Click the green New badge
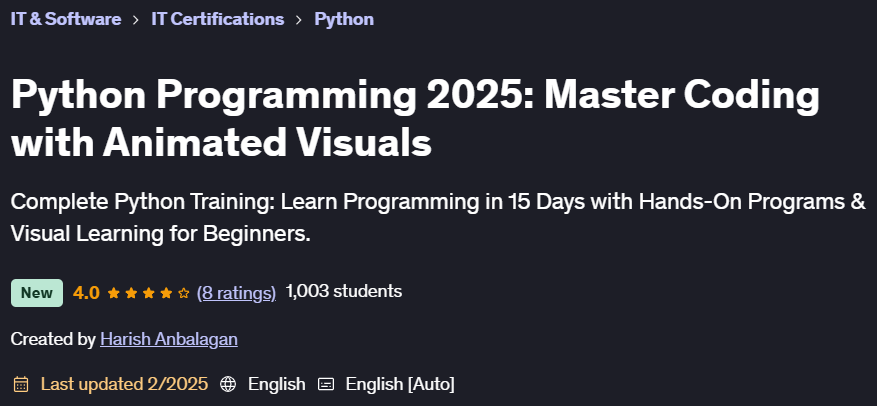877x406 pixels. (x=37, y=292)
